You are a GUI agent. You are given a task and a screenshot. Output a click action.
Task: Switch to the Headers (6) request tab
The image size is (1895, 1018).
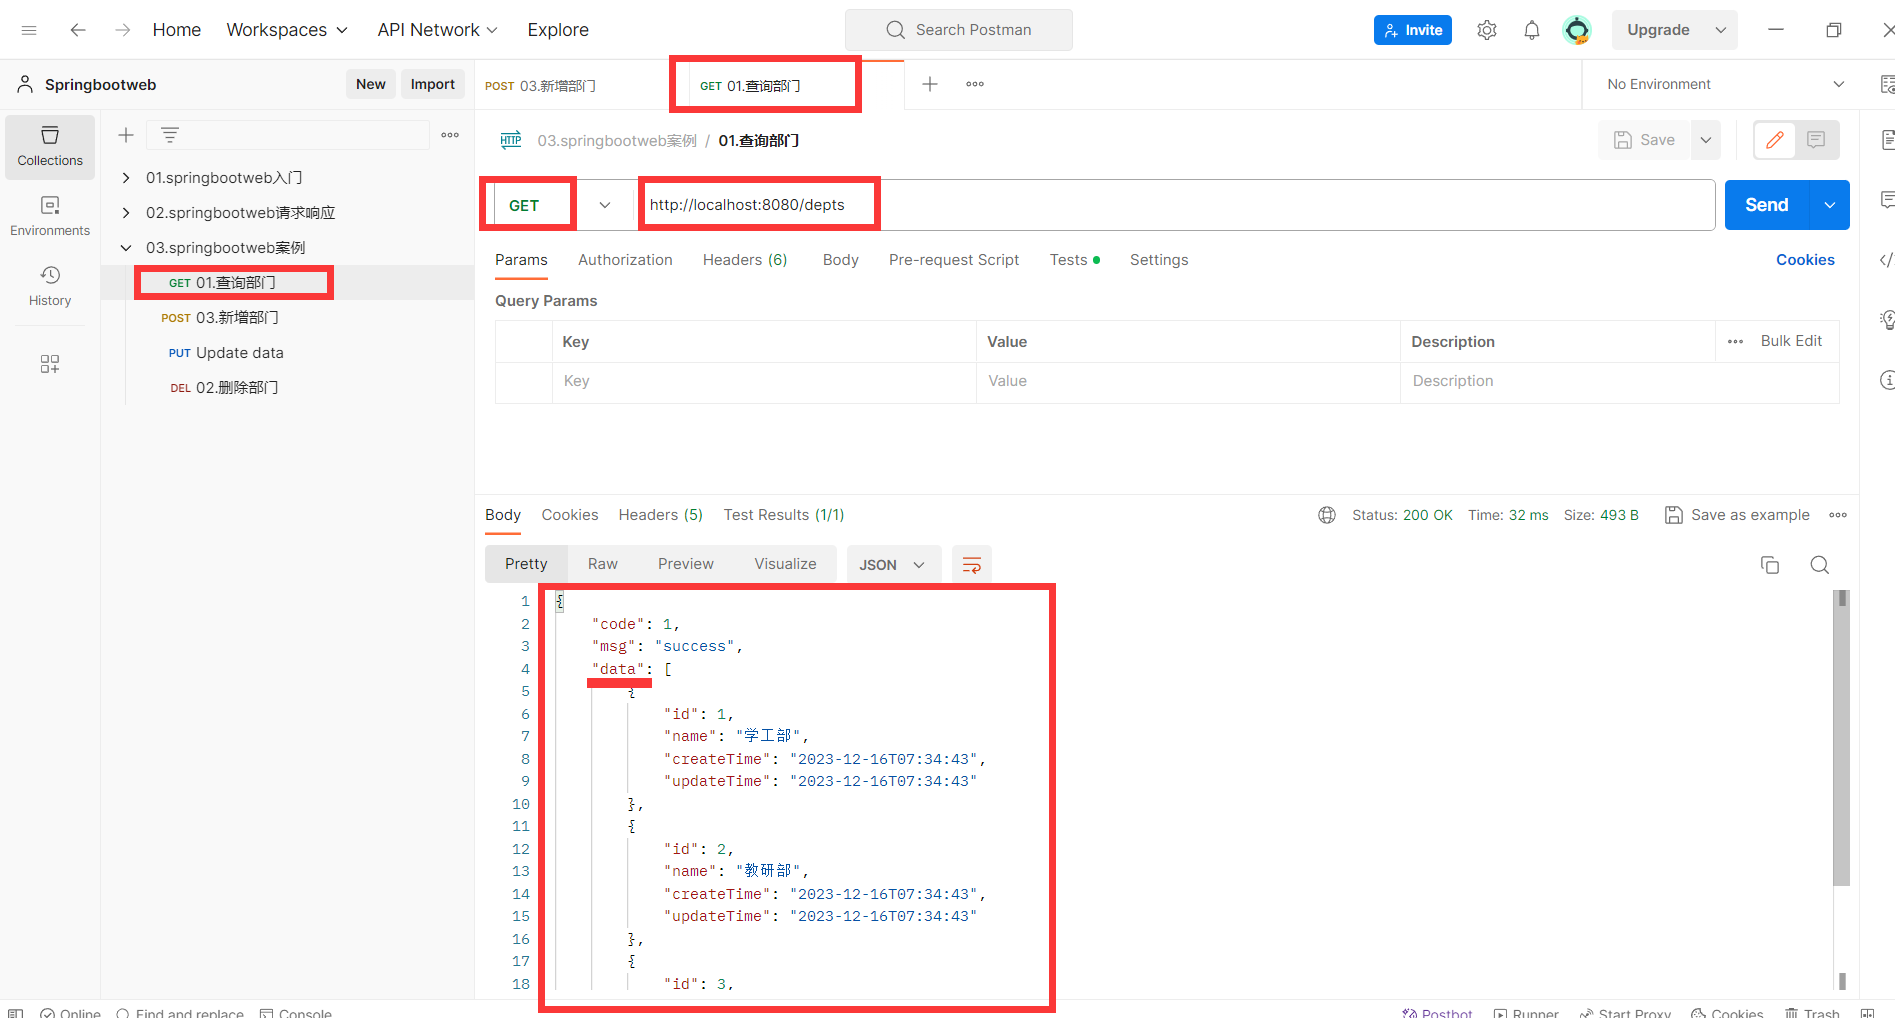745,260
